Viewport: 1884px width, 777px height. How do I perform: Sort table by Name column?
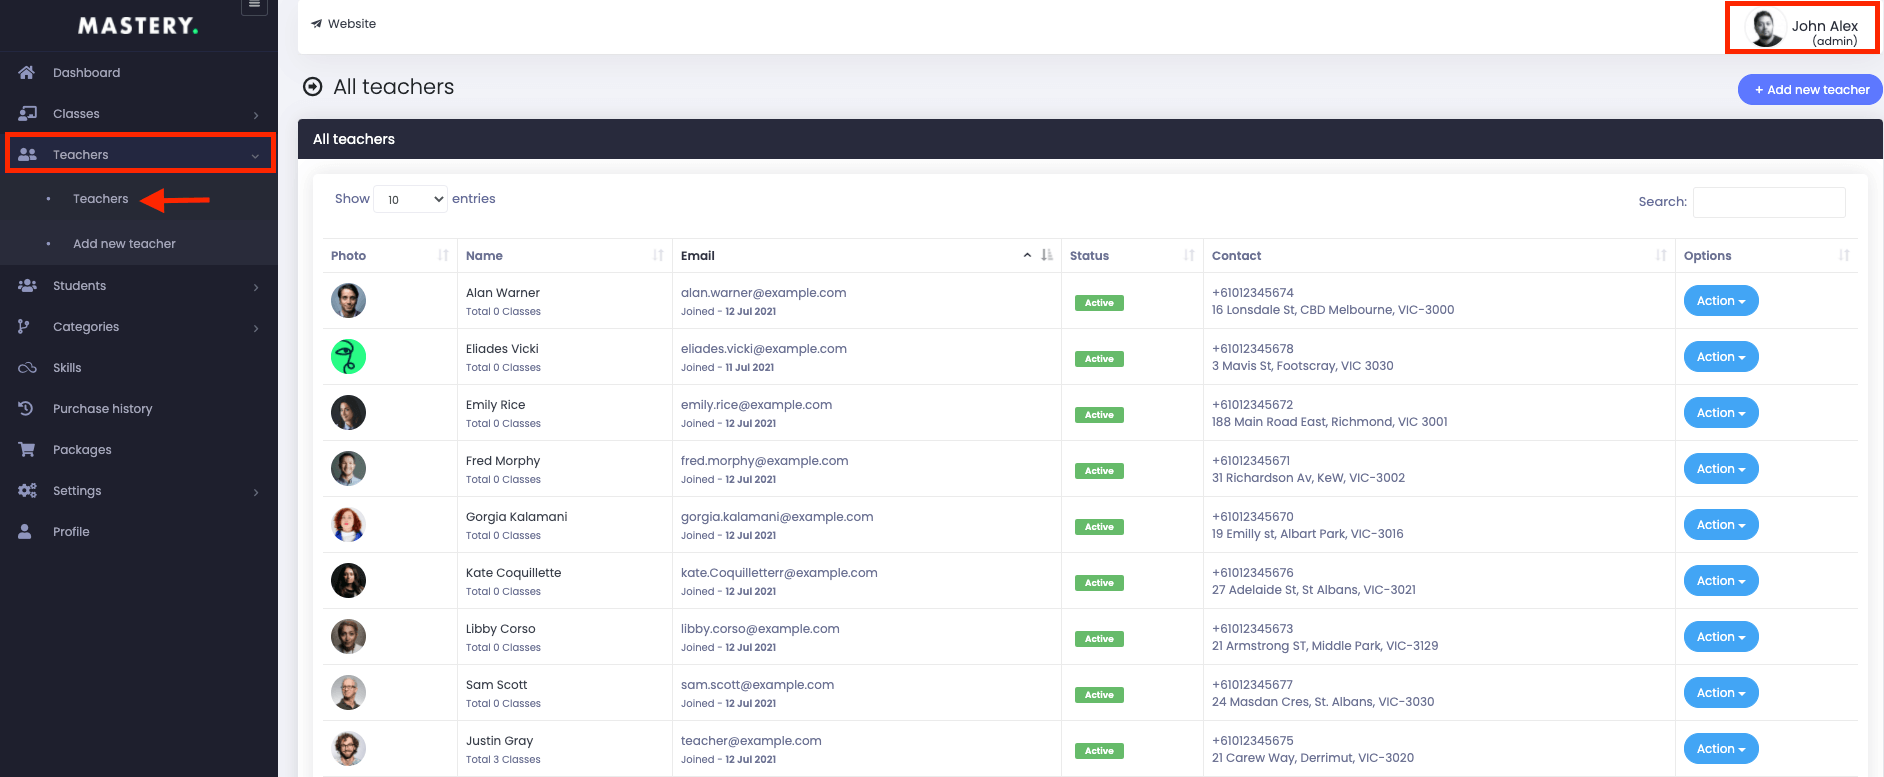tap(658, 256)
